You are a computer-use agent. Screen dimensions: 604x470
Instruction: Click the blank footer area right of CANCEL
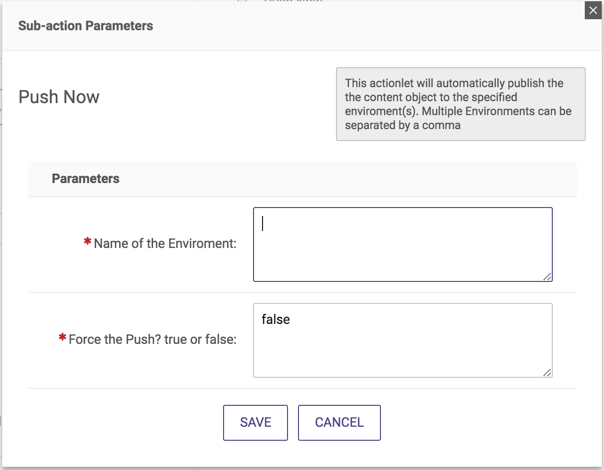[x=480, y=422]
